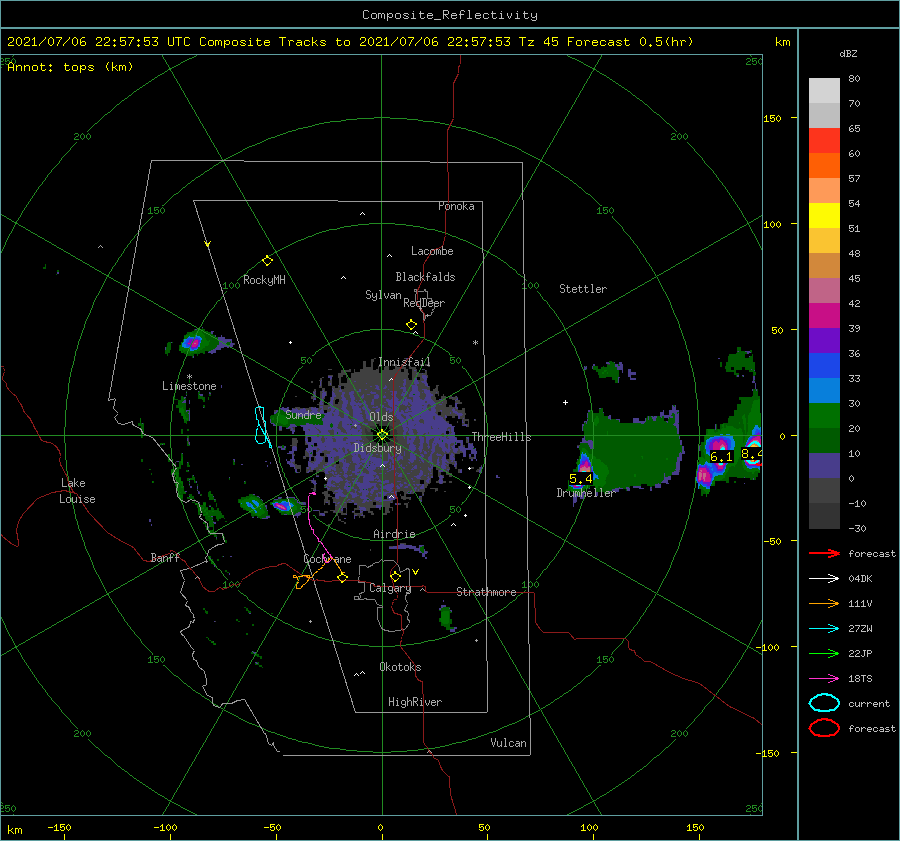Click the Sundre city label
The height and width of the screenshot is (841, 900).
[303, 414]
